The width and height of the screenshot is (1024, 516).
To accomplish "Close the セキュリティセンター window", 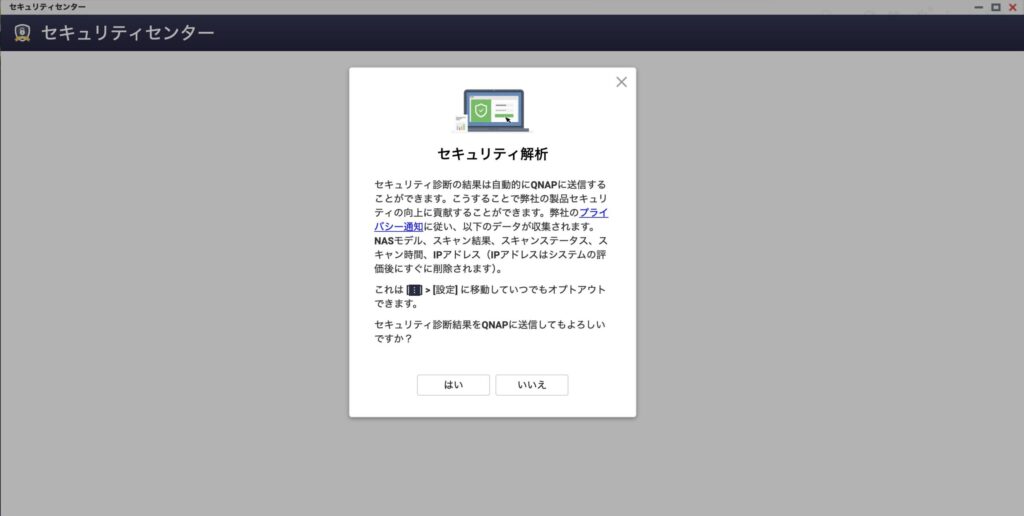I will coord(1013,7).
